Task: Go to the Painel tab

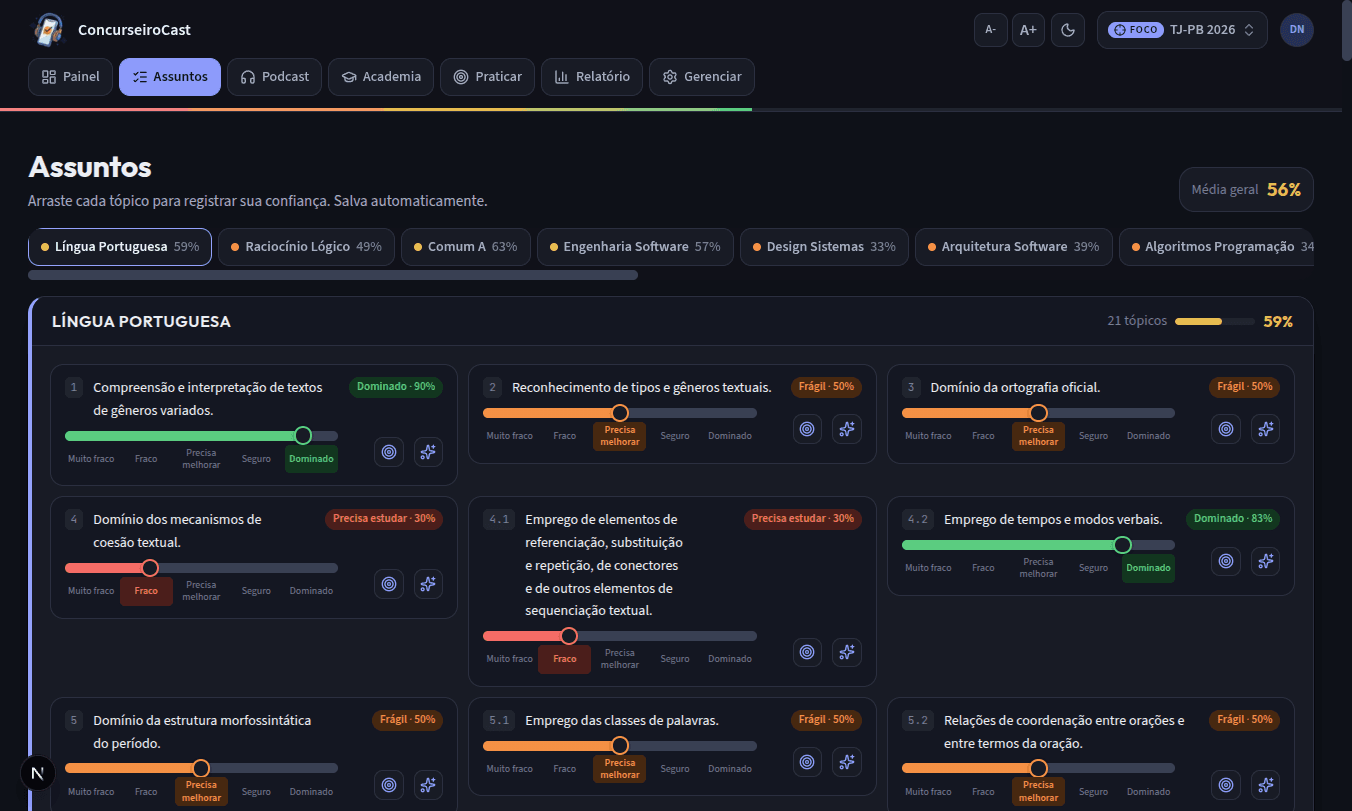Action: 71,77
